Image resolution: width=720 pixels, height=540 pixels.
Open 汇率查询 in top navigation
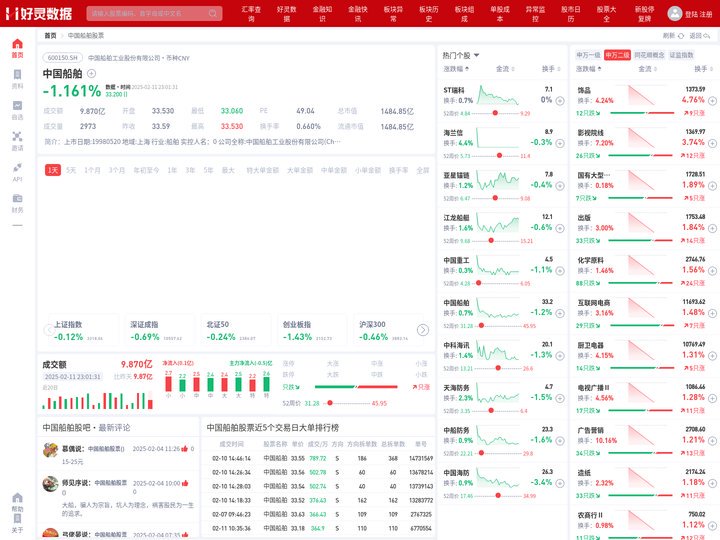point(251,14)
